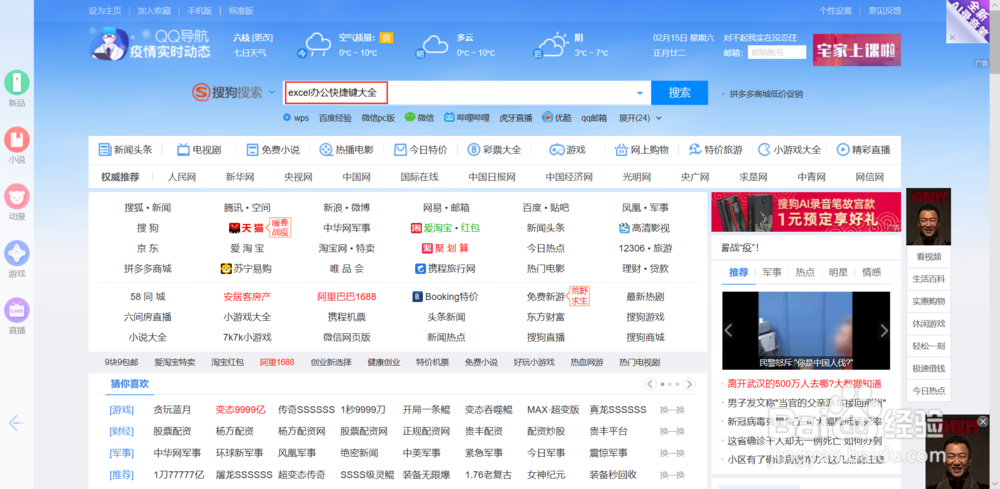Open 阿里巴巴1688 link

tap(347, 296)
